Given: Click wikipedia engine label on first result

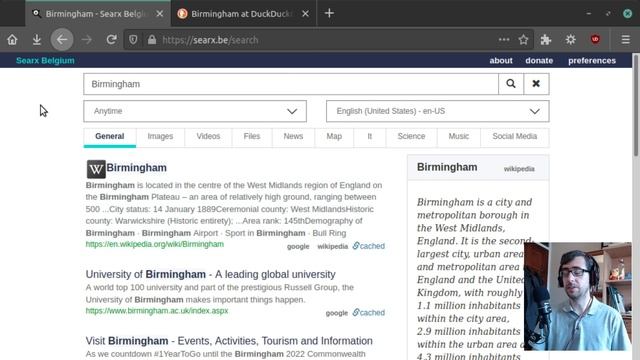Looking at the screenshot, I should coord(333,246).
